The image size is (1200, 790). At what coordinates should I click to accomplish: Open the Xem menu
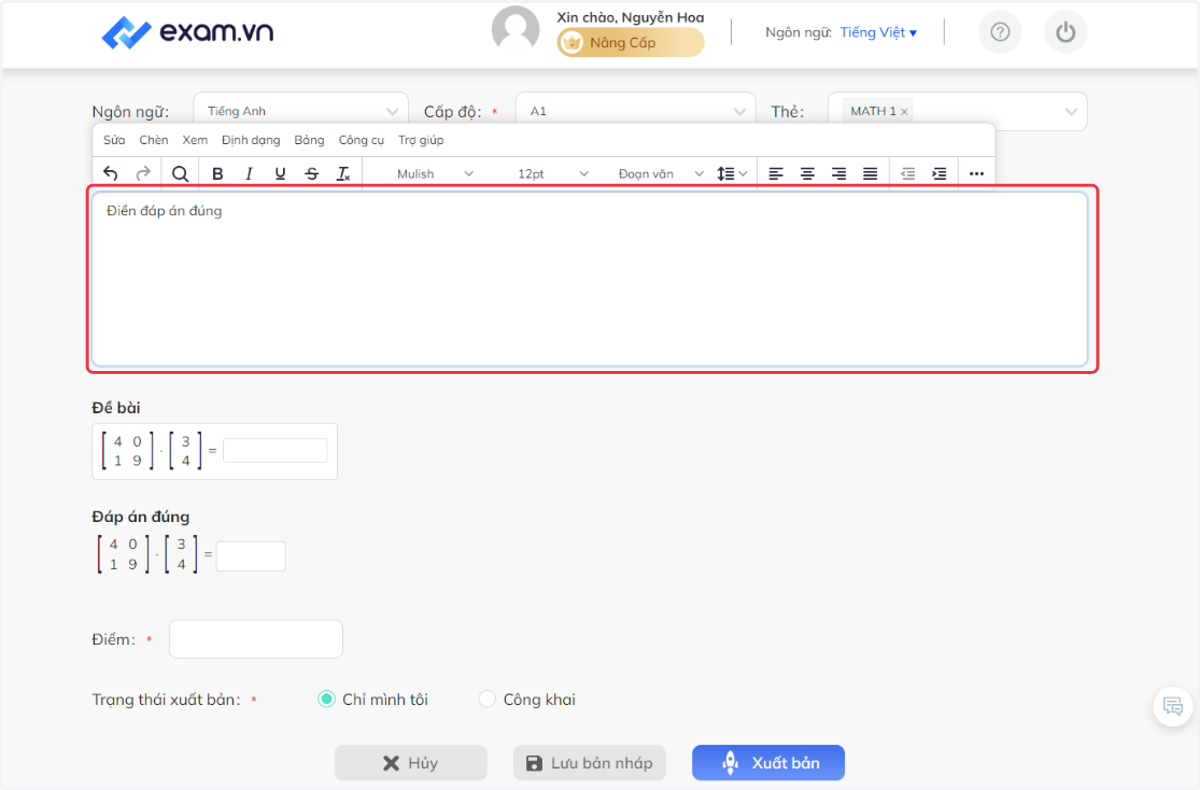pyautogui.click(x=195, y=140)
